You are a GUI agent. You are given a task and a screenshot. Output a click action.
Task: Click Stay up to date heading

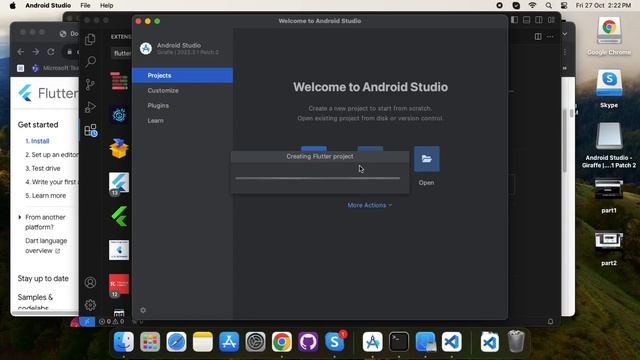pyautogui.click(x=43, y=278)
